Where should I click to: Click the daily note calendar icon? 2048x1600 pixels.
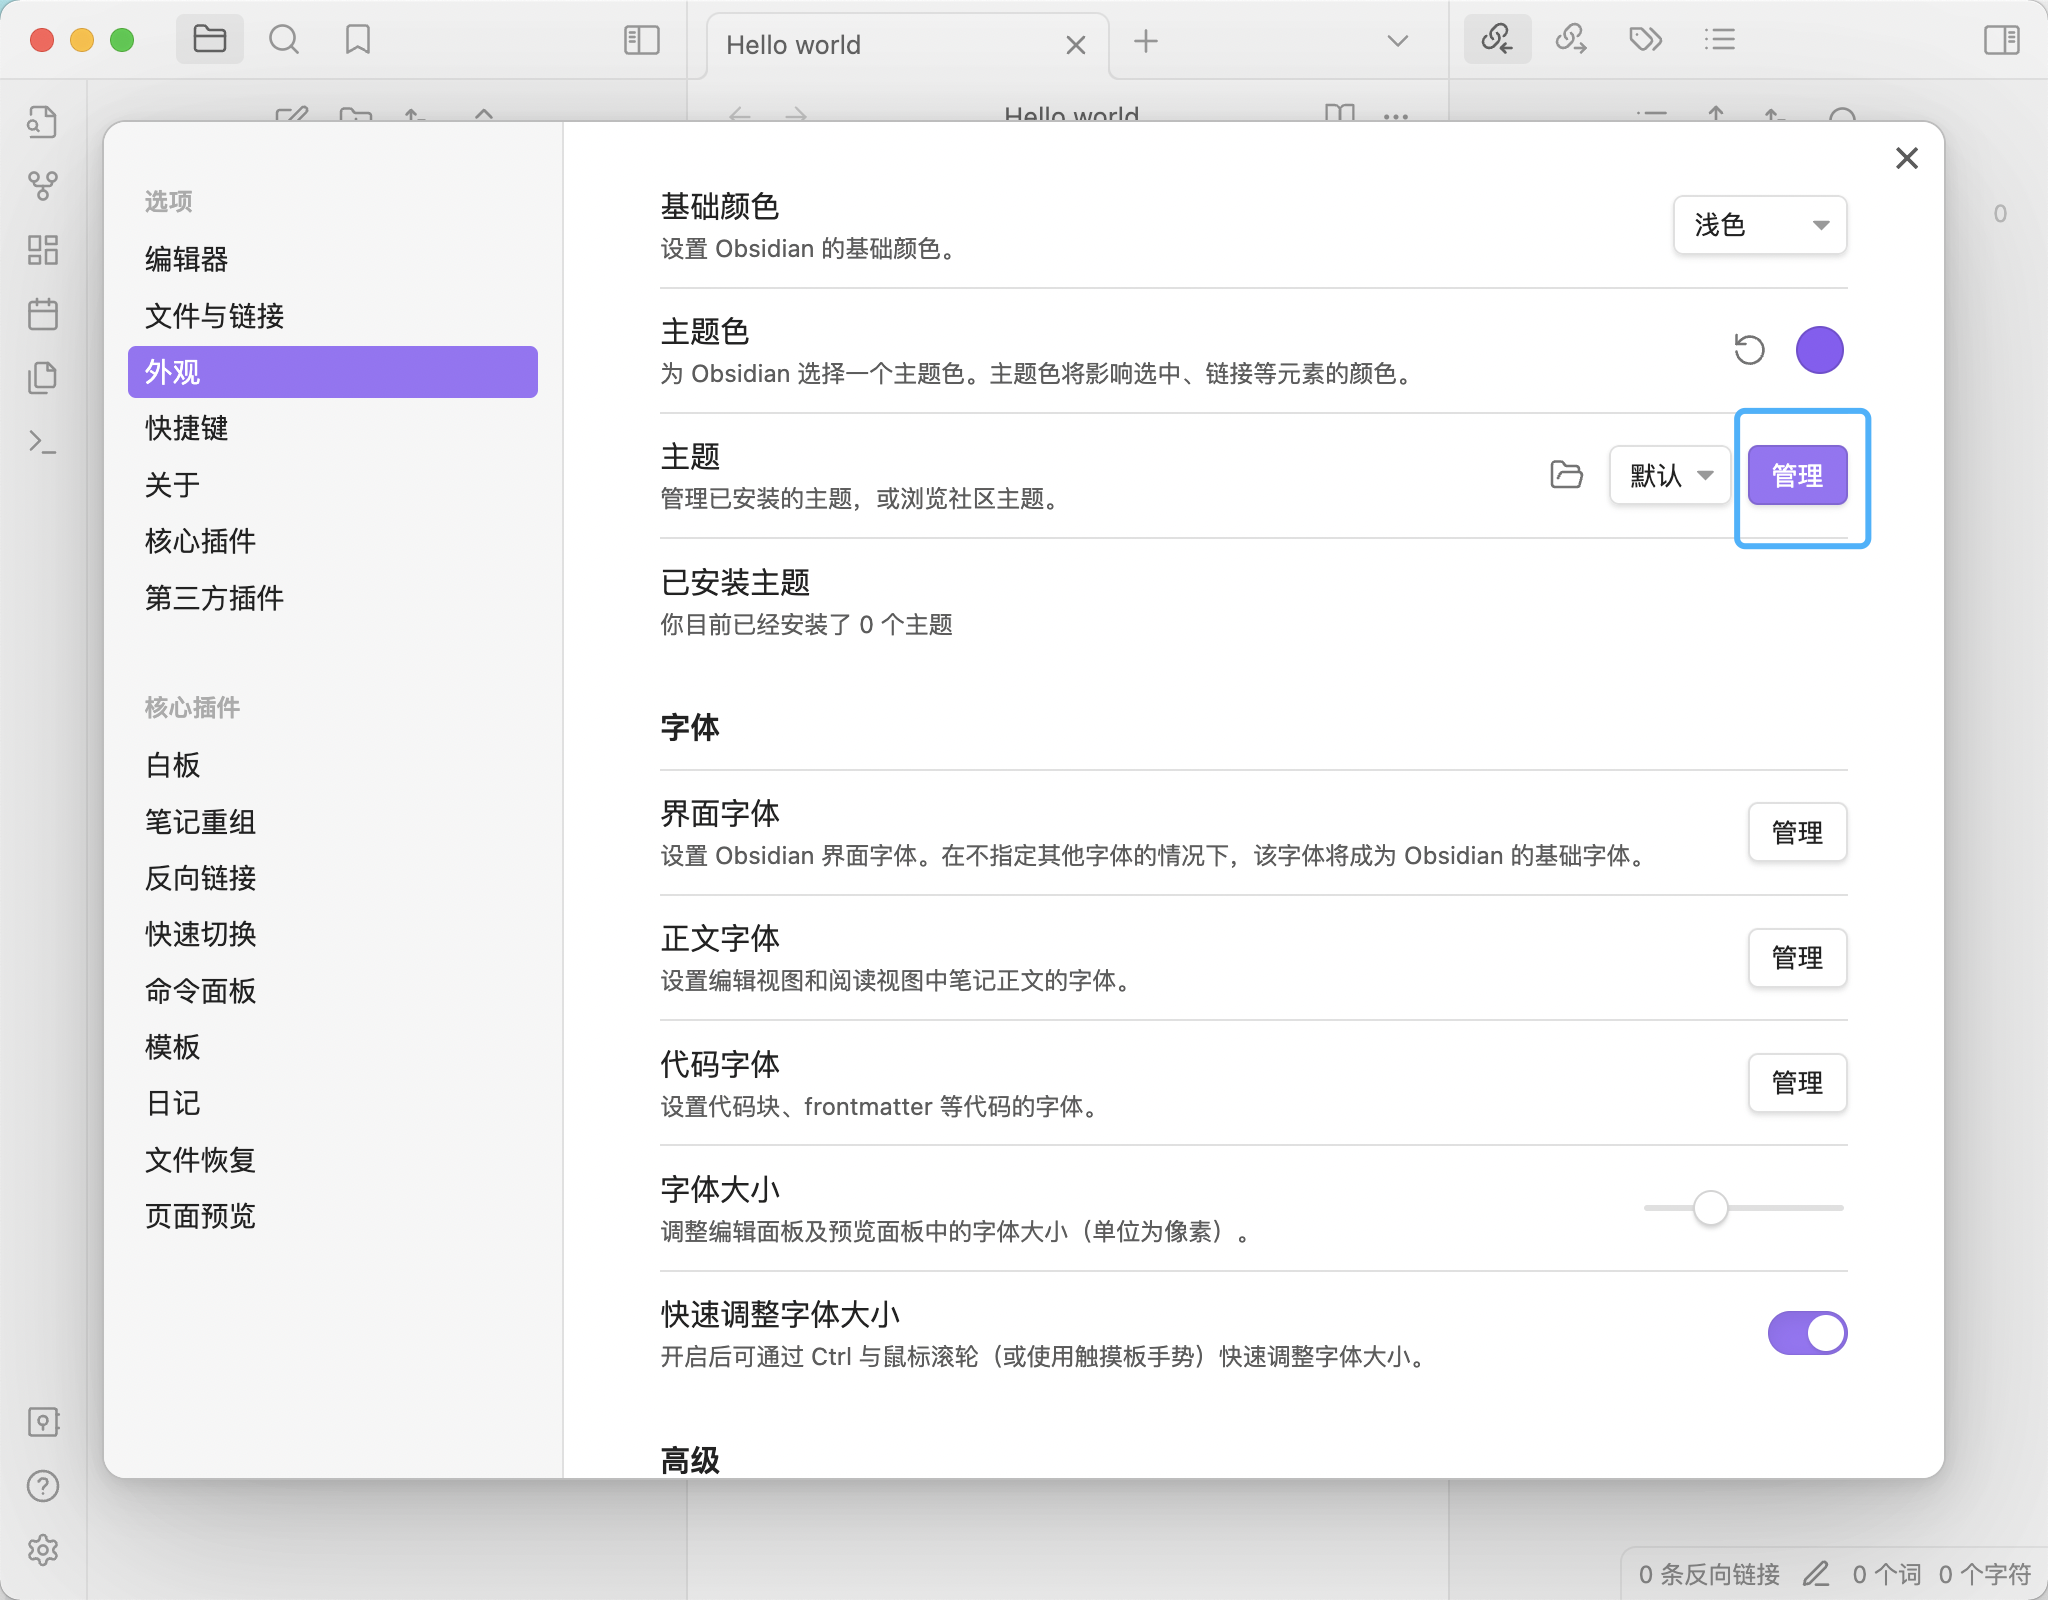click(x=43, y=314)
